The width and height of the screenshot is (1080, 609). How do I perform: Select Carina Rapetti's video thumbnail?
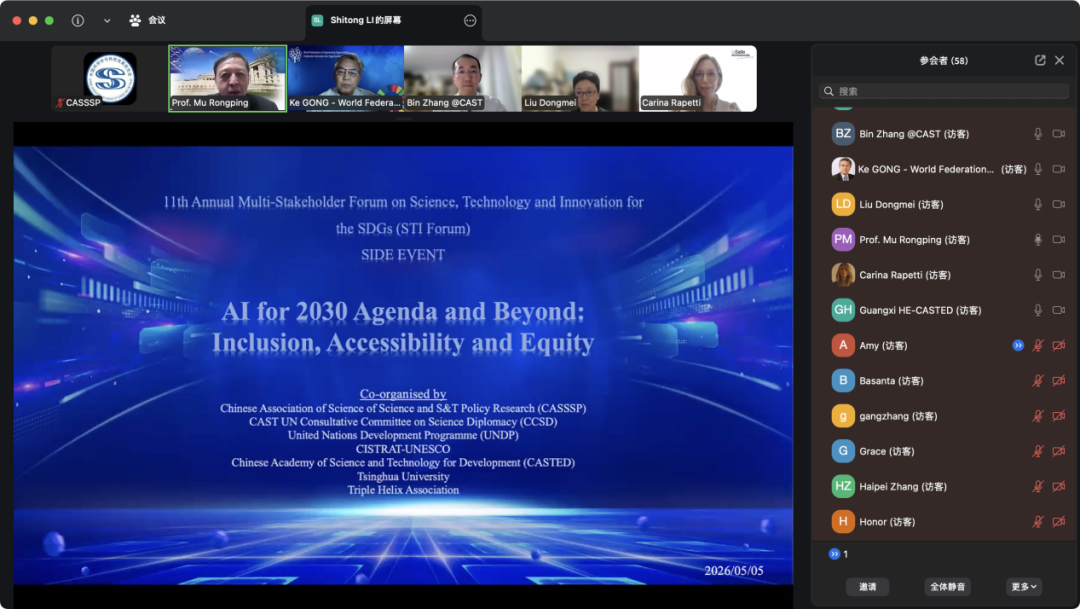pos(698,79)
